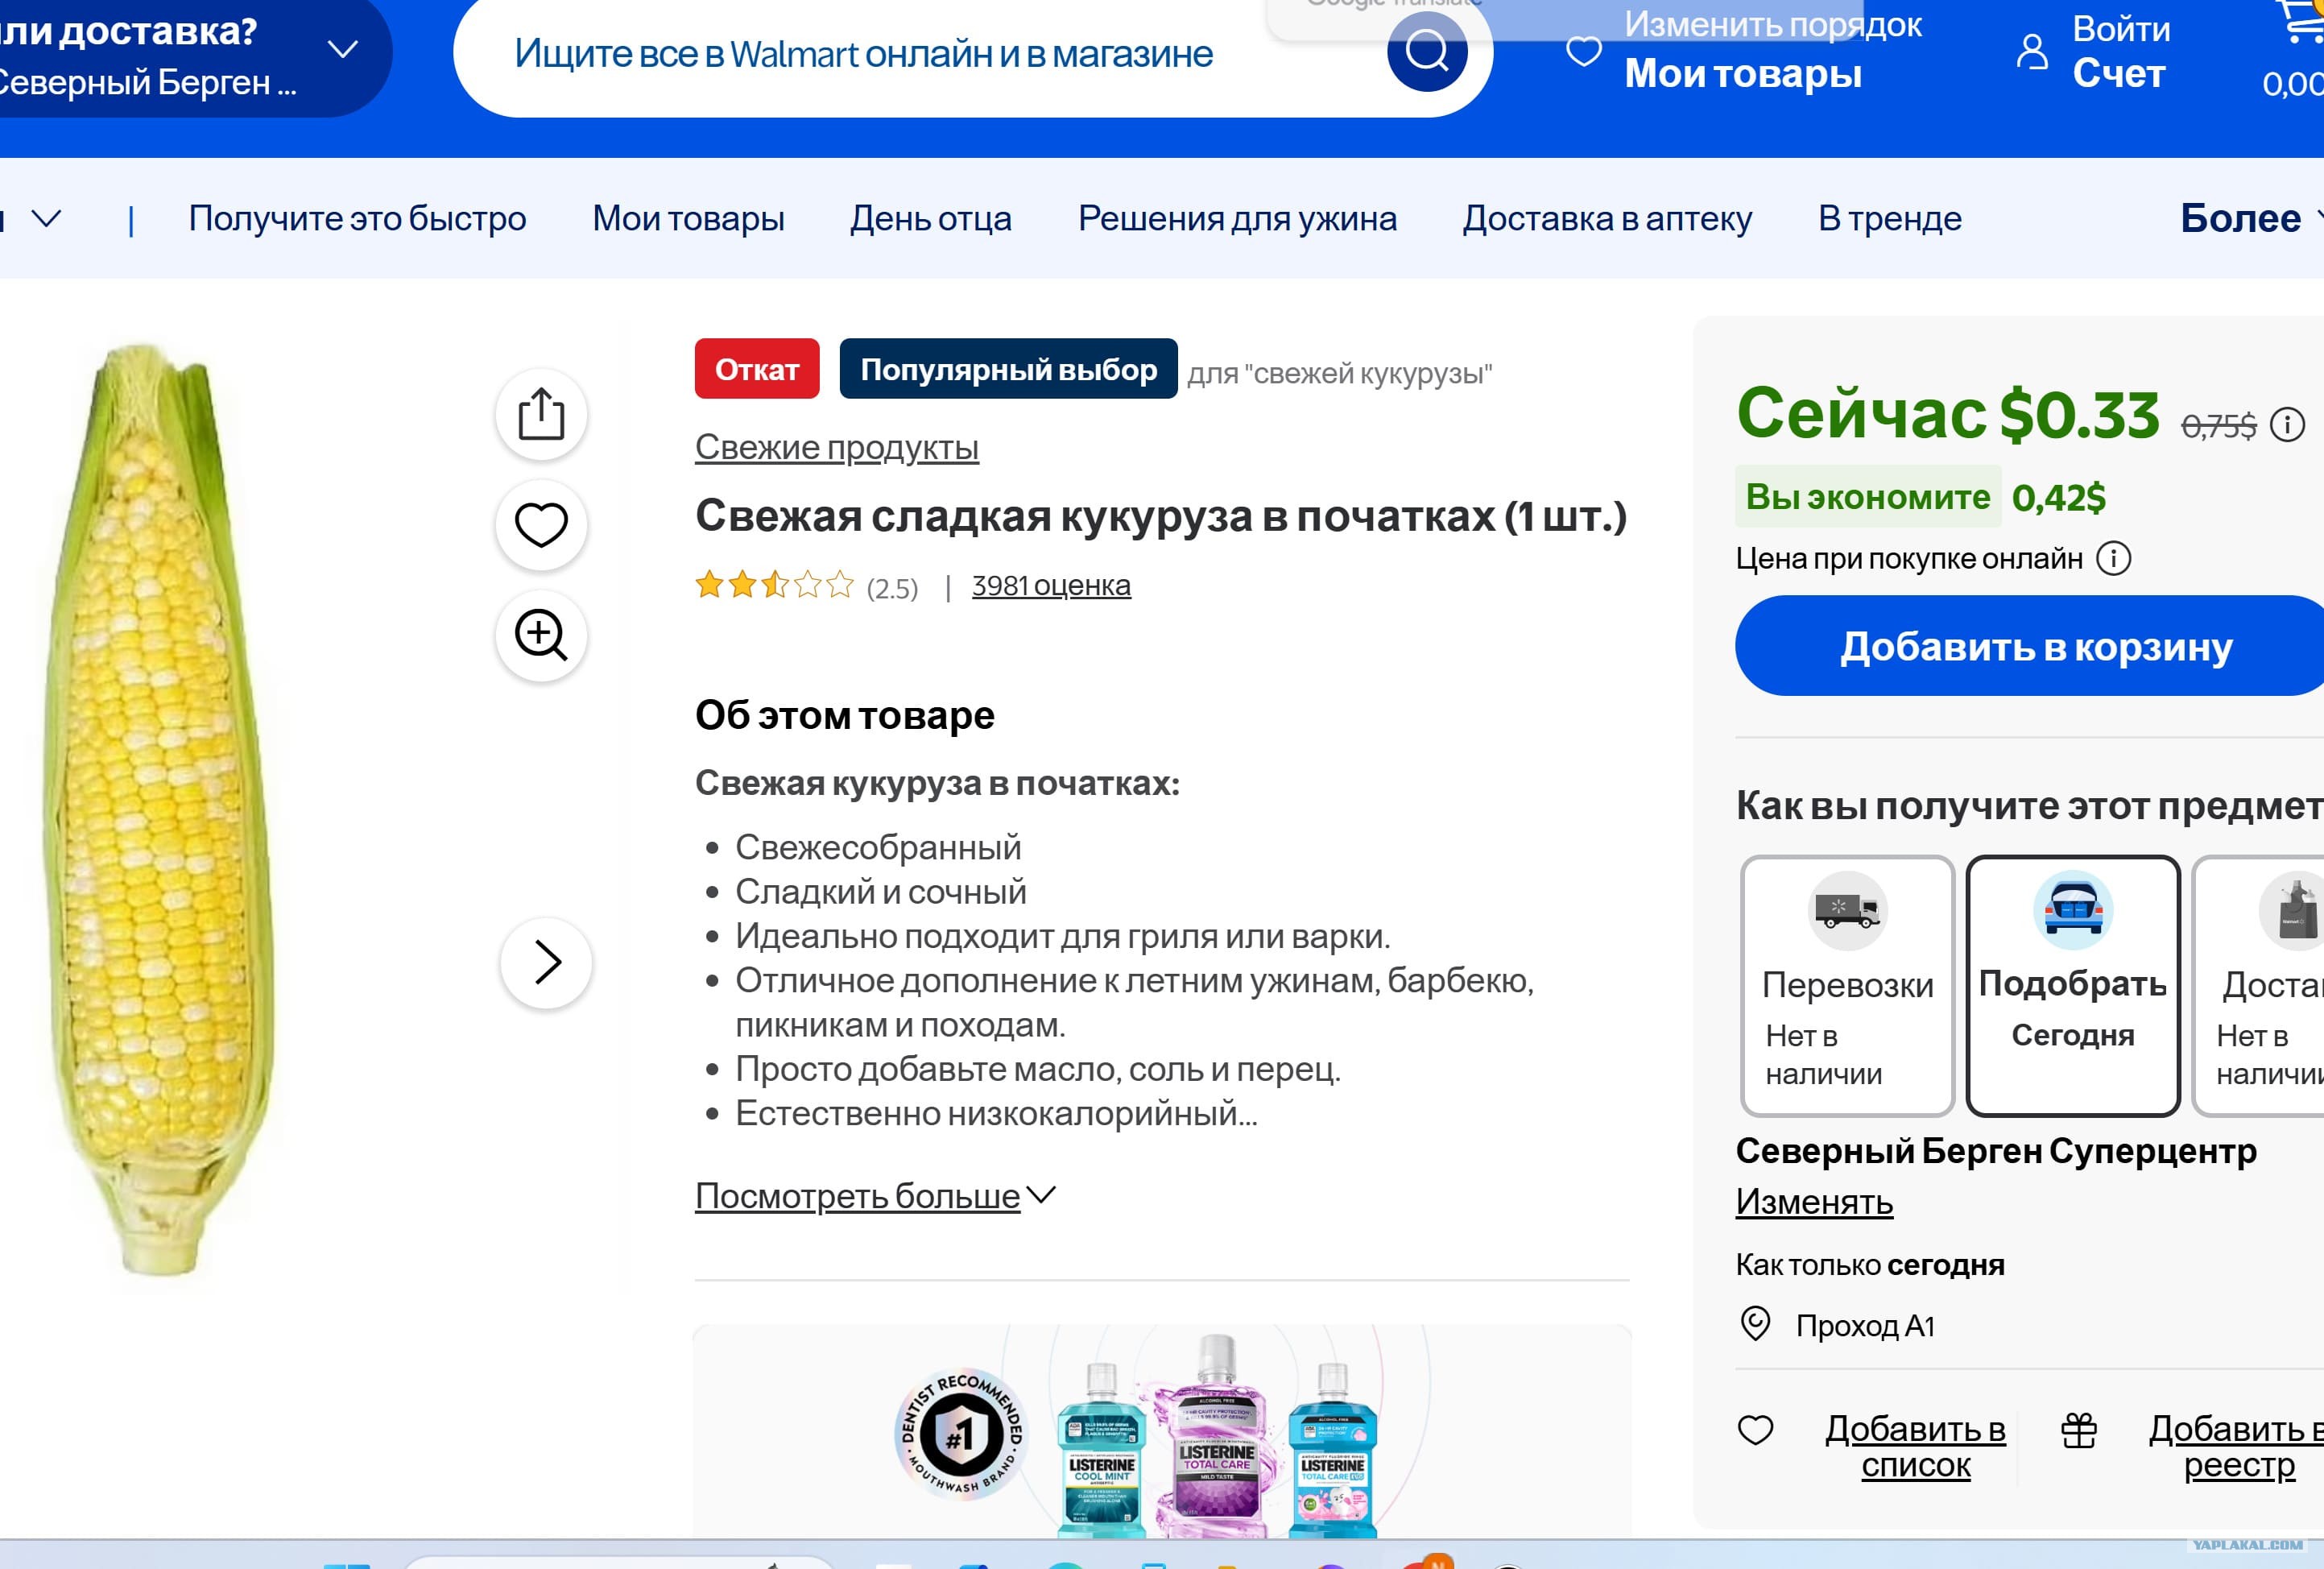2324x1569 pixels.
Task: Click the heart icon beside Мои товары
Action: pyautogui.click(x=1583, y=50)
